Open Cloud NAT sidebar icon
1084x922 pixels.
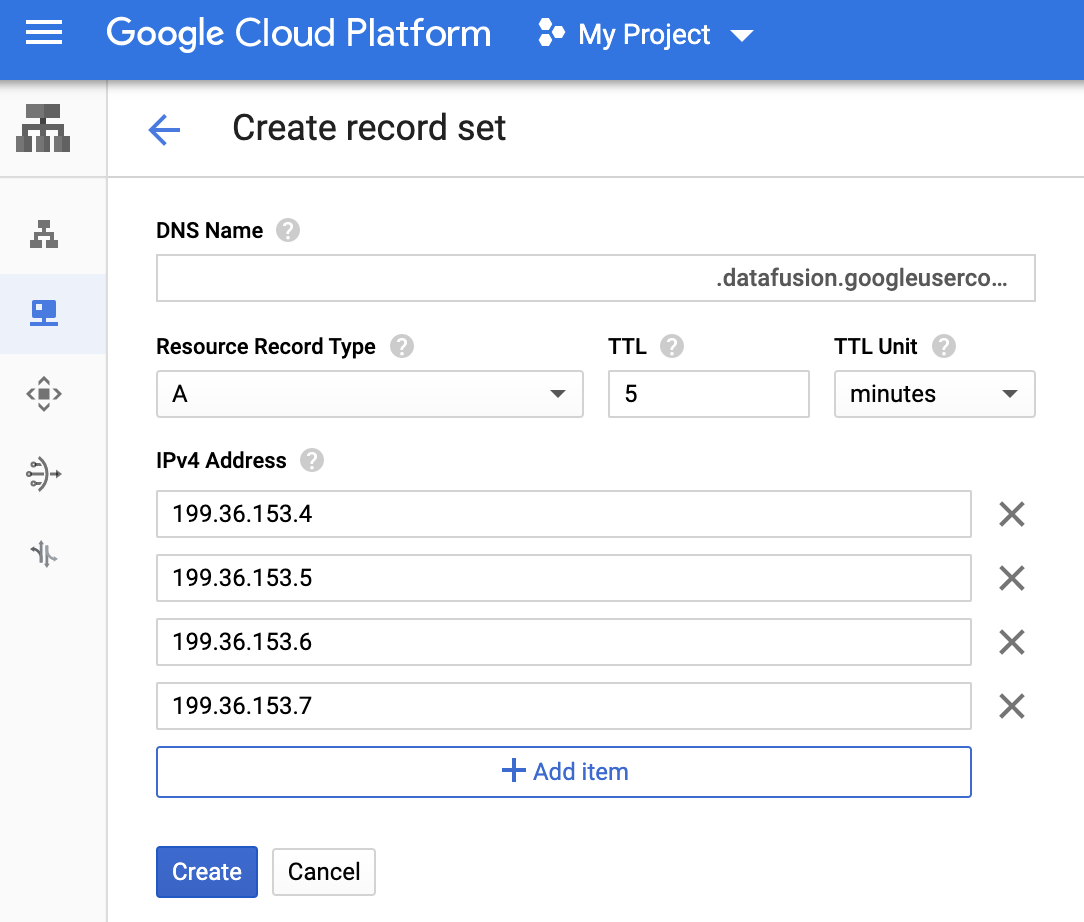click(43, 473)
